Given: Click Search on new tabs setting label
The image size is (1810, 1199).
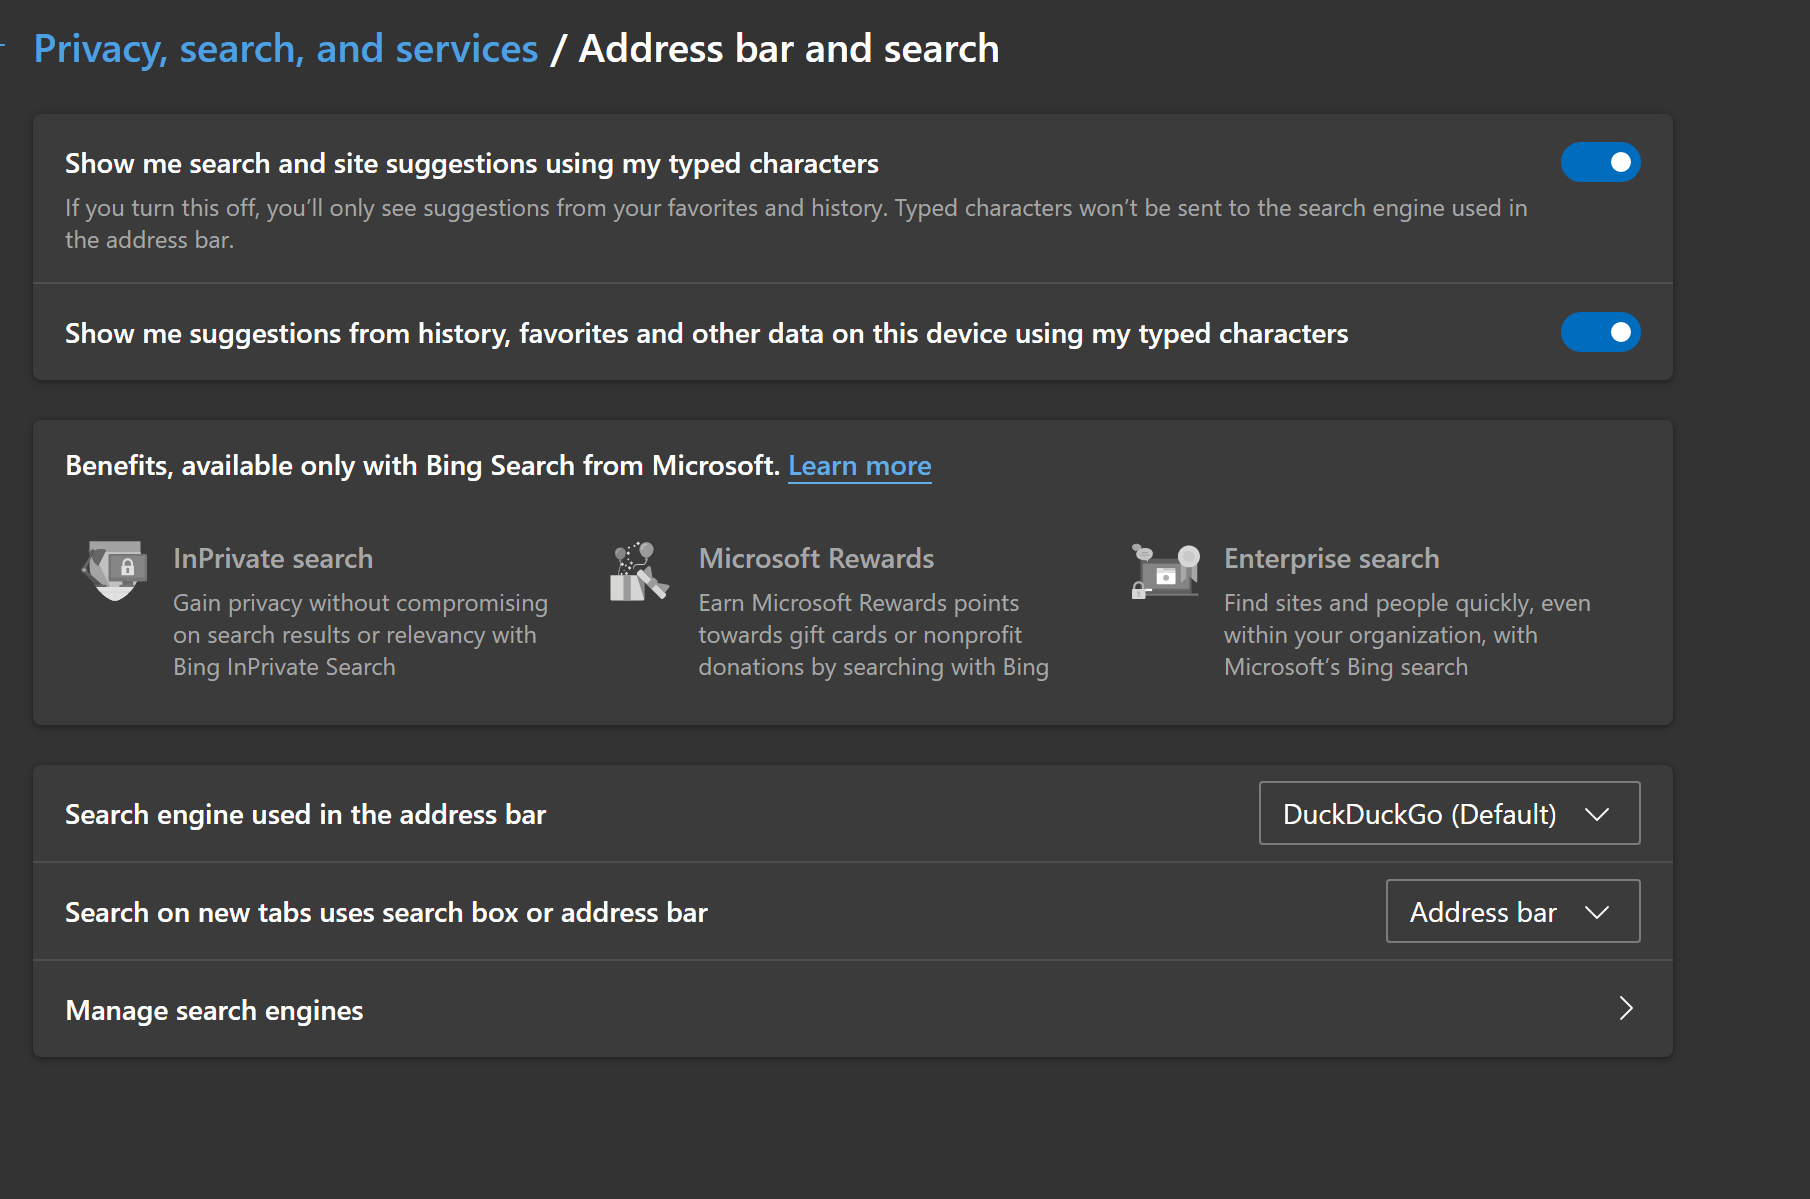Looking at the screenshot, I should [x=386, y=912].
